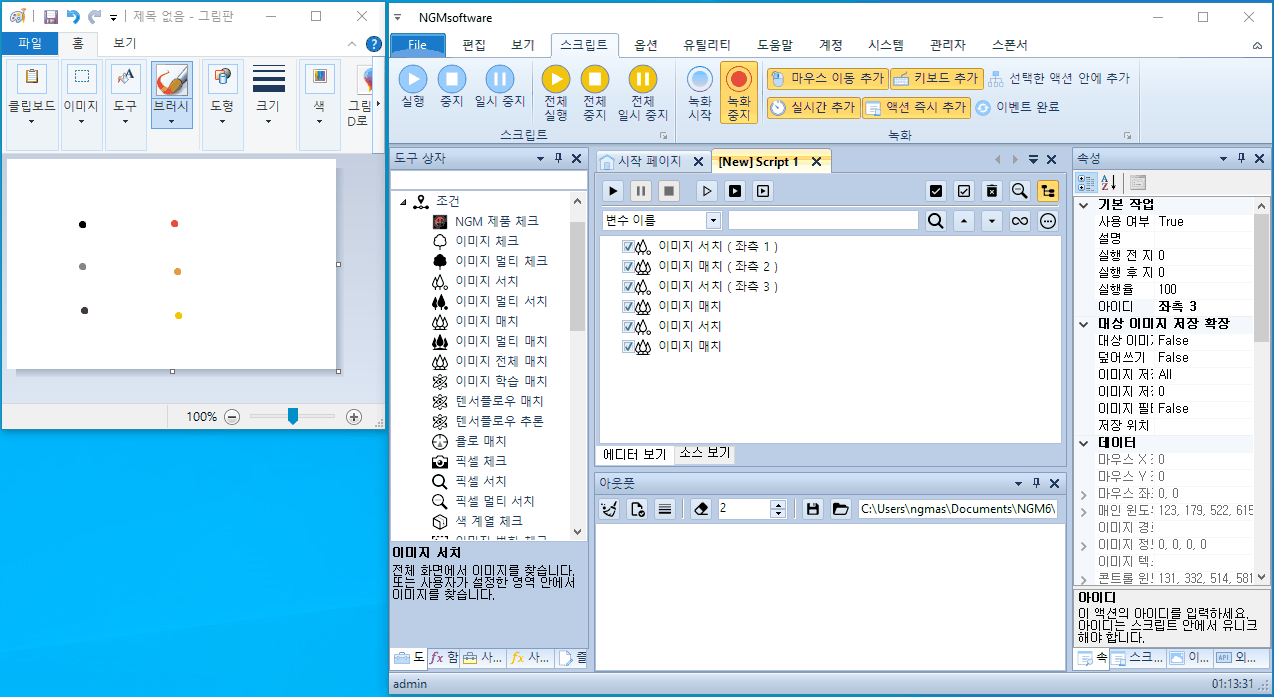
Task: Click the 마우스 이동 추가 button
Action: pos(827,78)
